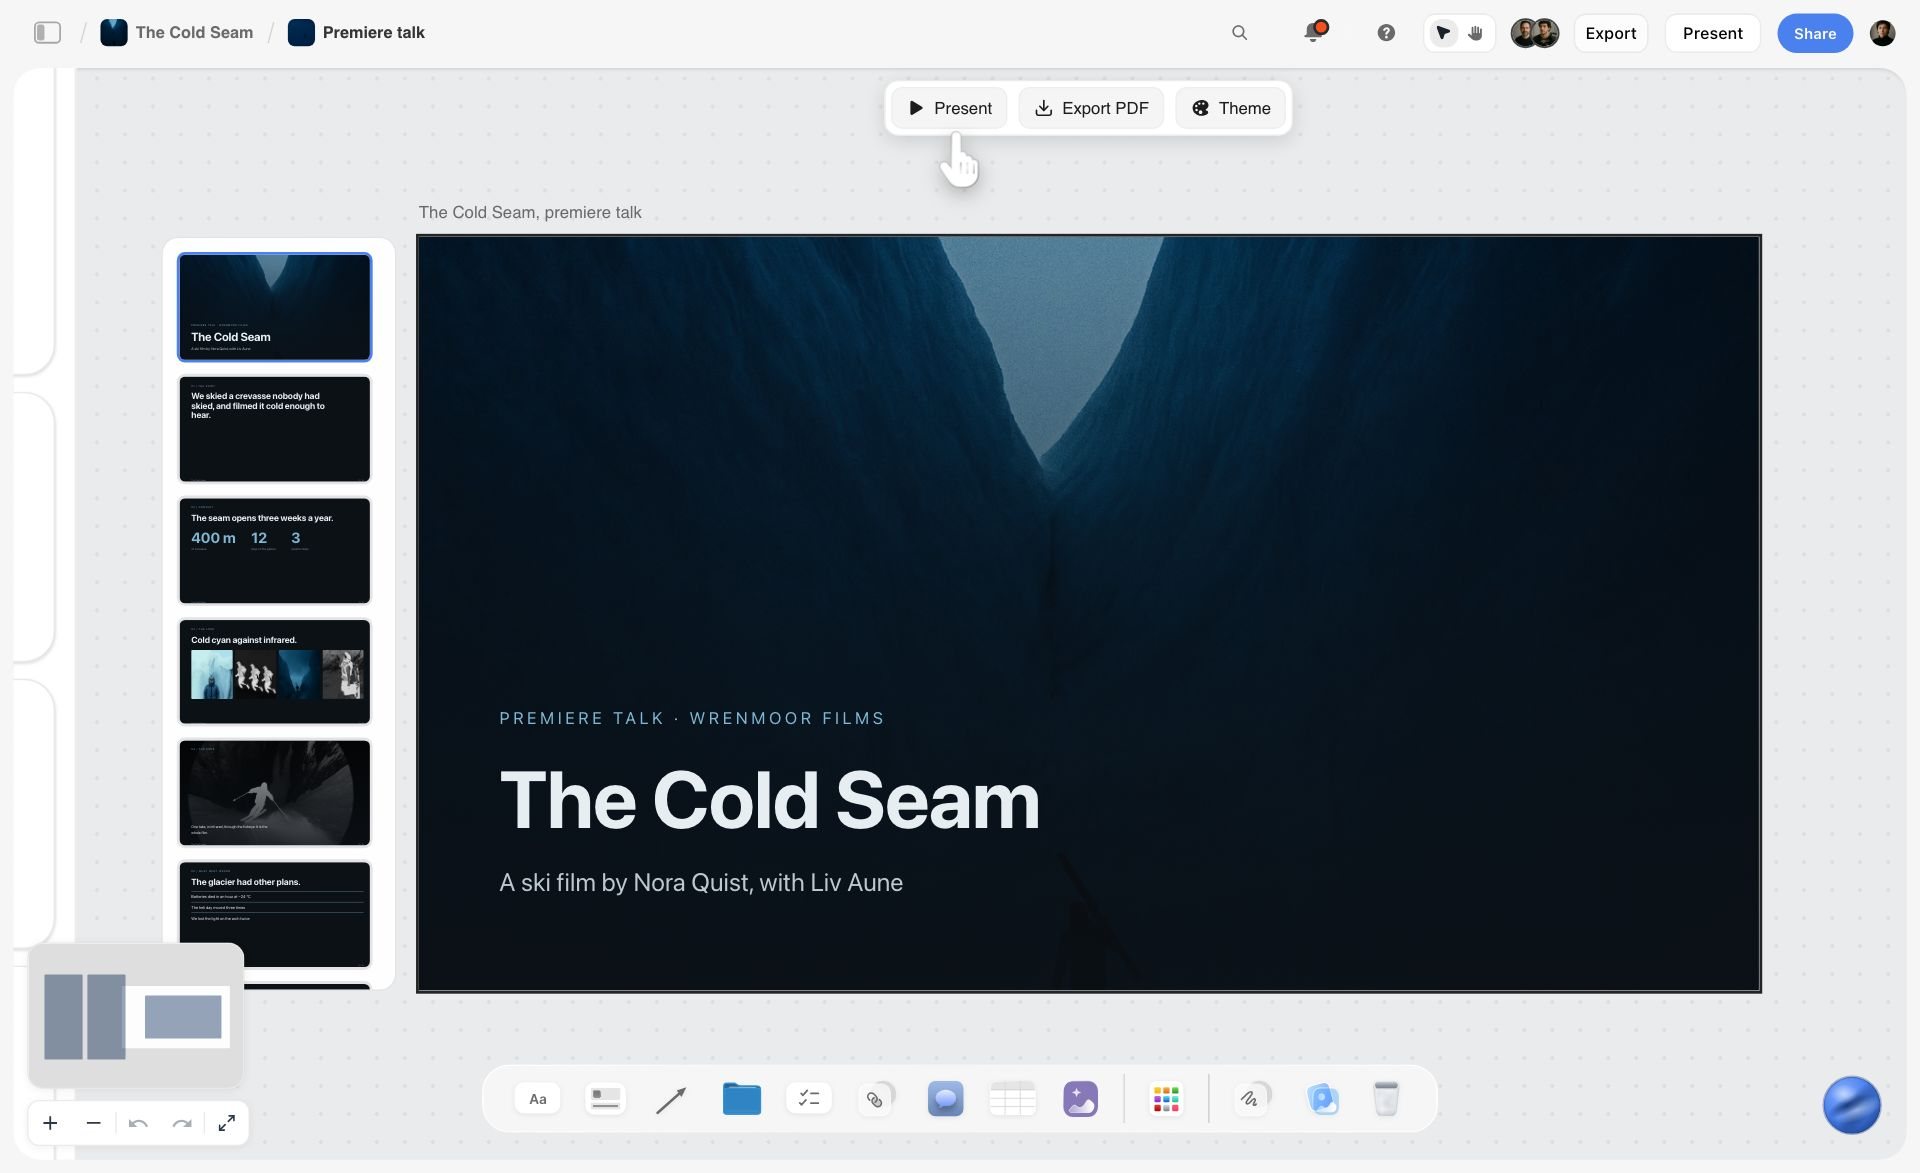Start slideshow with floating Present button
This screenshot has height=1173, width=1920.
tap(949, 108)
